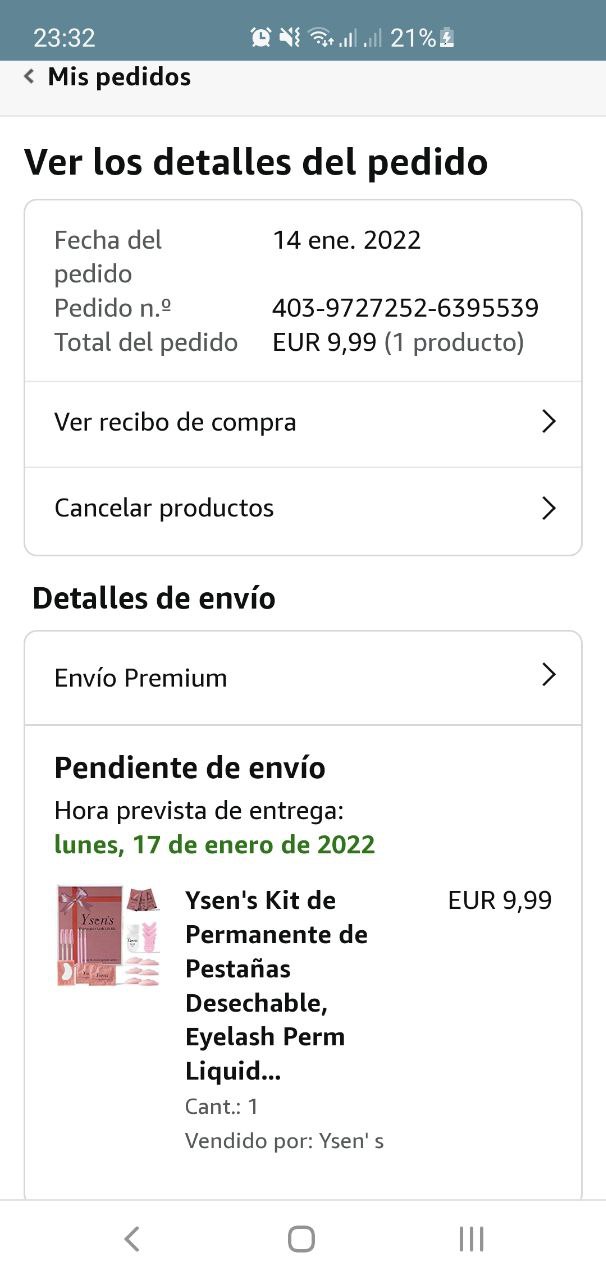Tap the Android back navigation button

pyautogui.click(x=131, y=1239)
